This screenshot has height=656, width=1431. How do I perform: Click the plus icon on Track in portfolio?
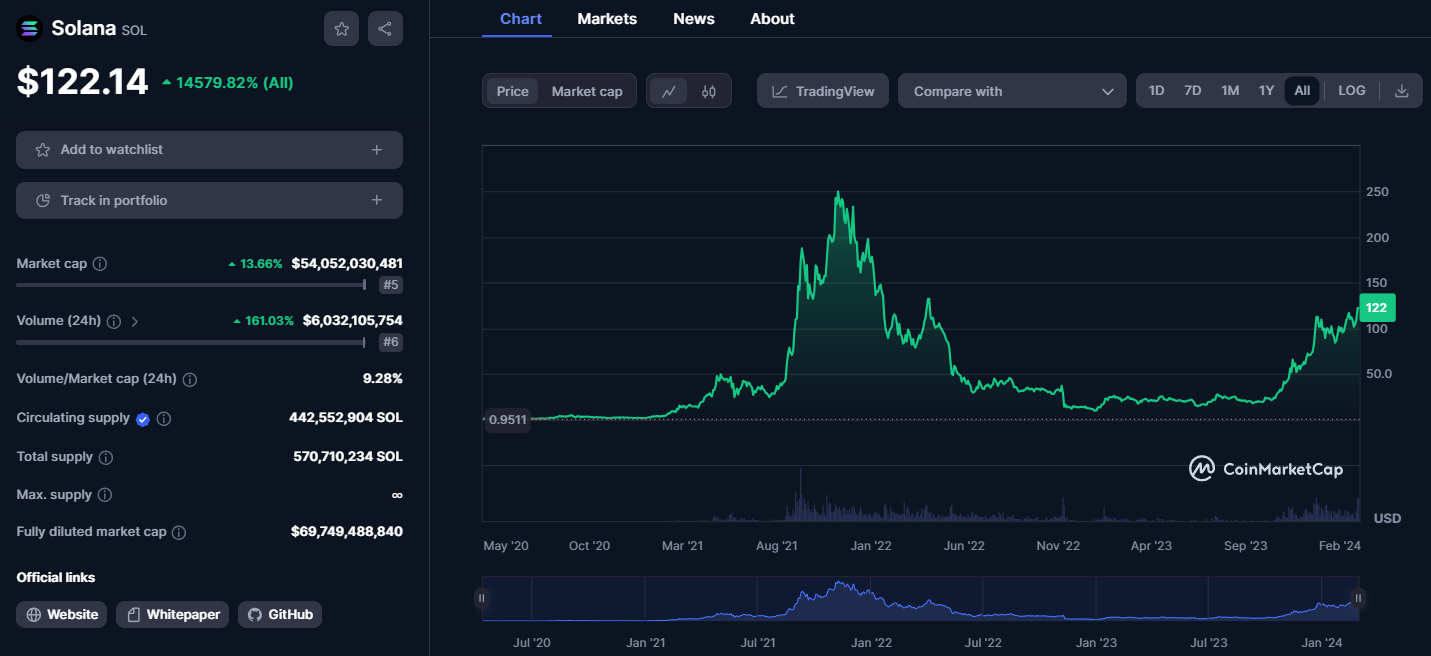click(x=377, y=200)
